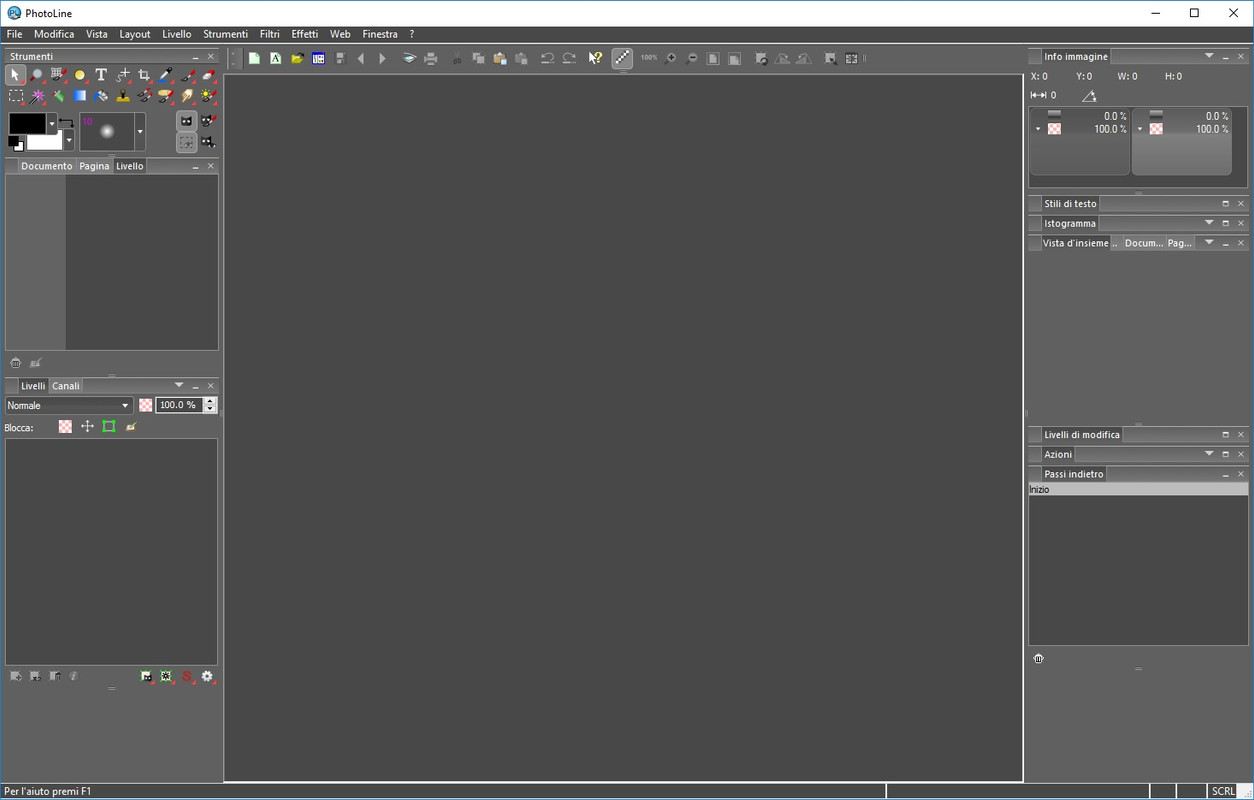Select the dodge lighten brush tool
1254x800 pixels.
point(208,96)
